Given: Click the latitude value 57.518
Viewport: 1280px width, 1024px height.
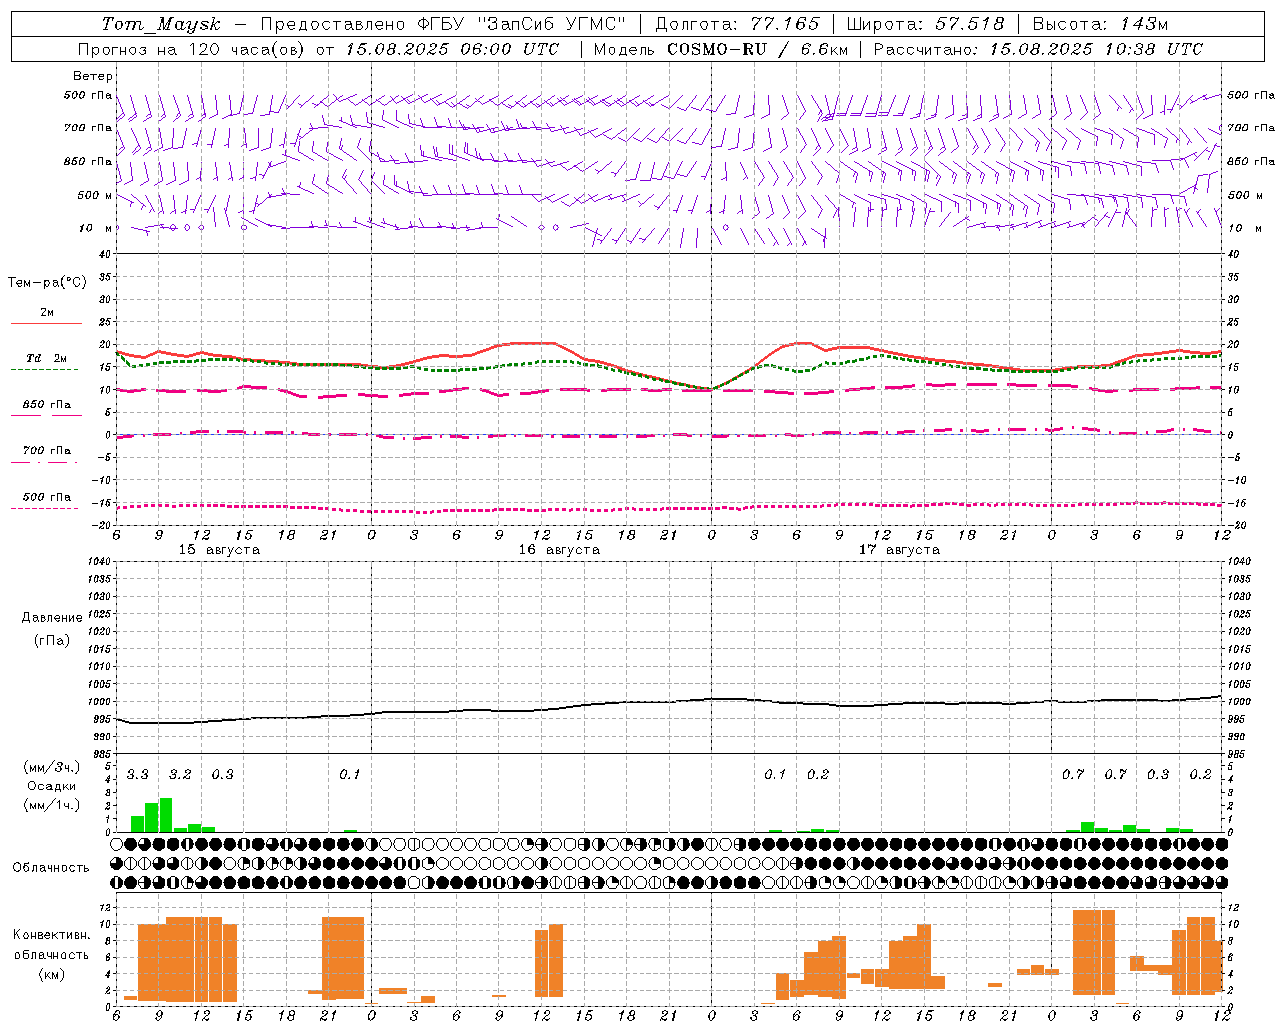Looking at the screenshot, I should click(x=969, y=24).
